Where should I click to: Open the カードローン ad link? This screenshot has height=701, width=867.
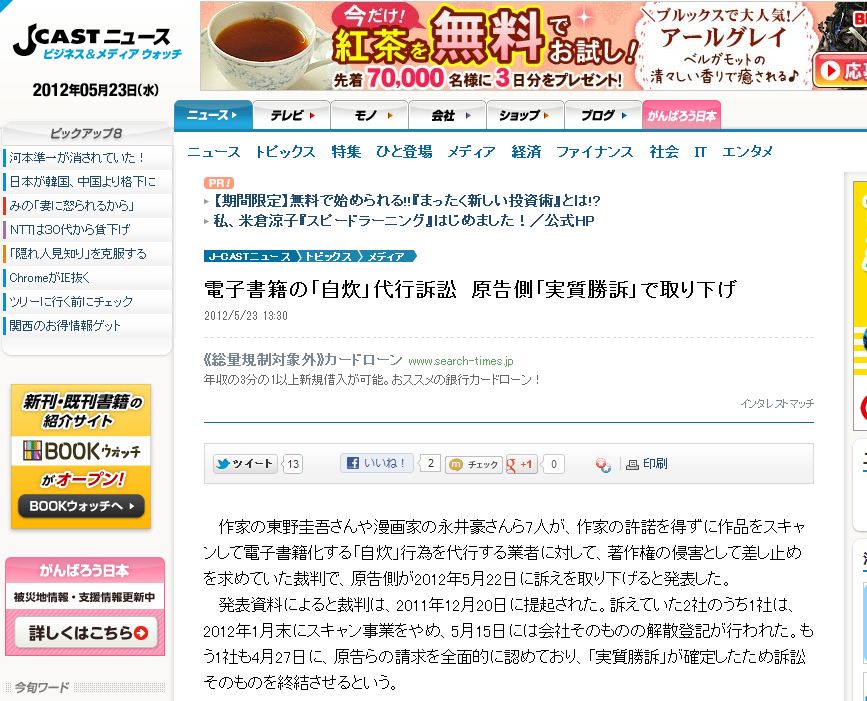pos(303,360)
